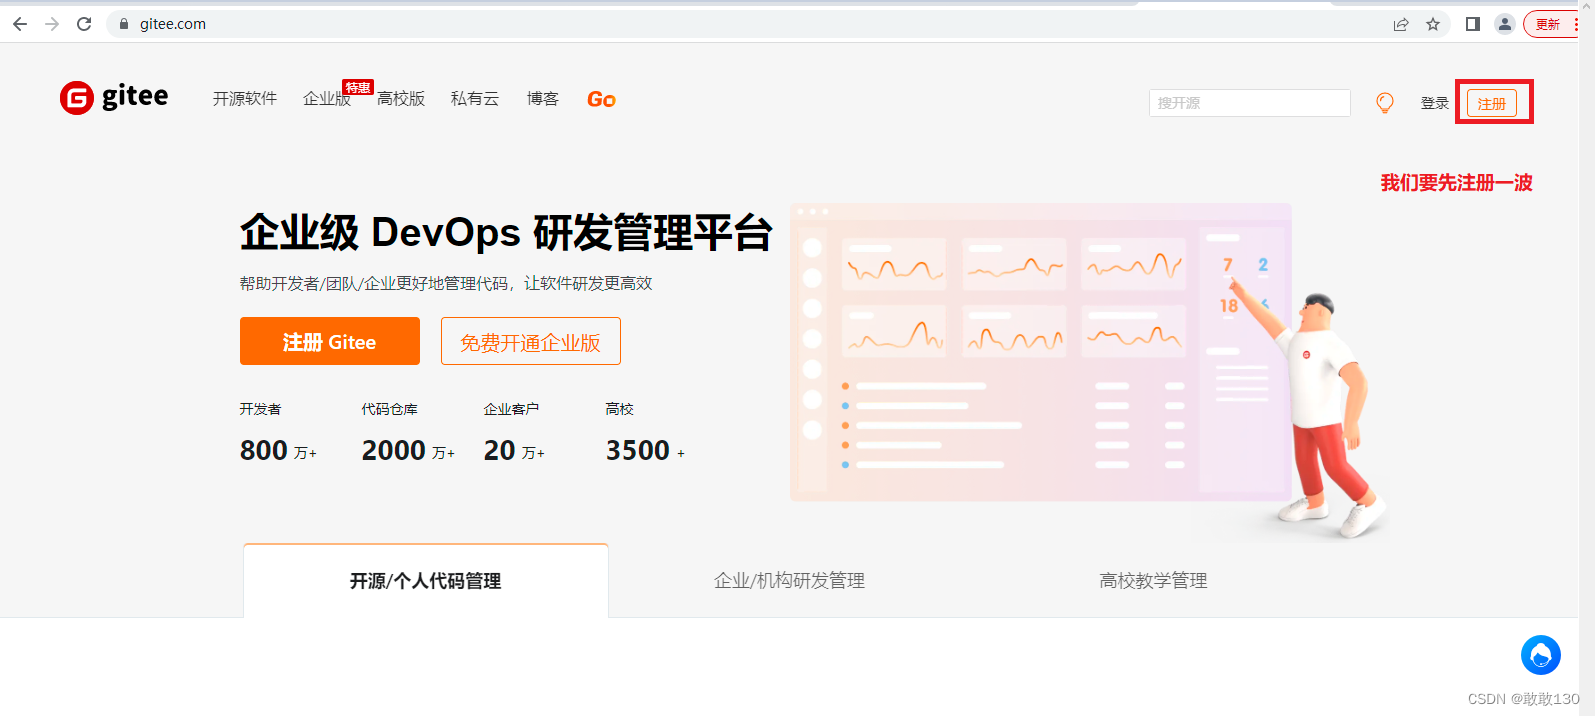Click the 3500 + universities figure
This screenshot has height=716, width=1595.
click(645, 451)
